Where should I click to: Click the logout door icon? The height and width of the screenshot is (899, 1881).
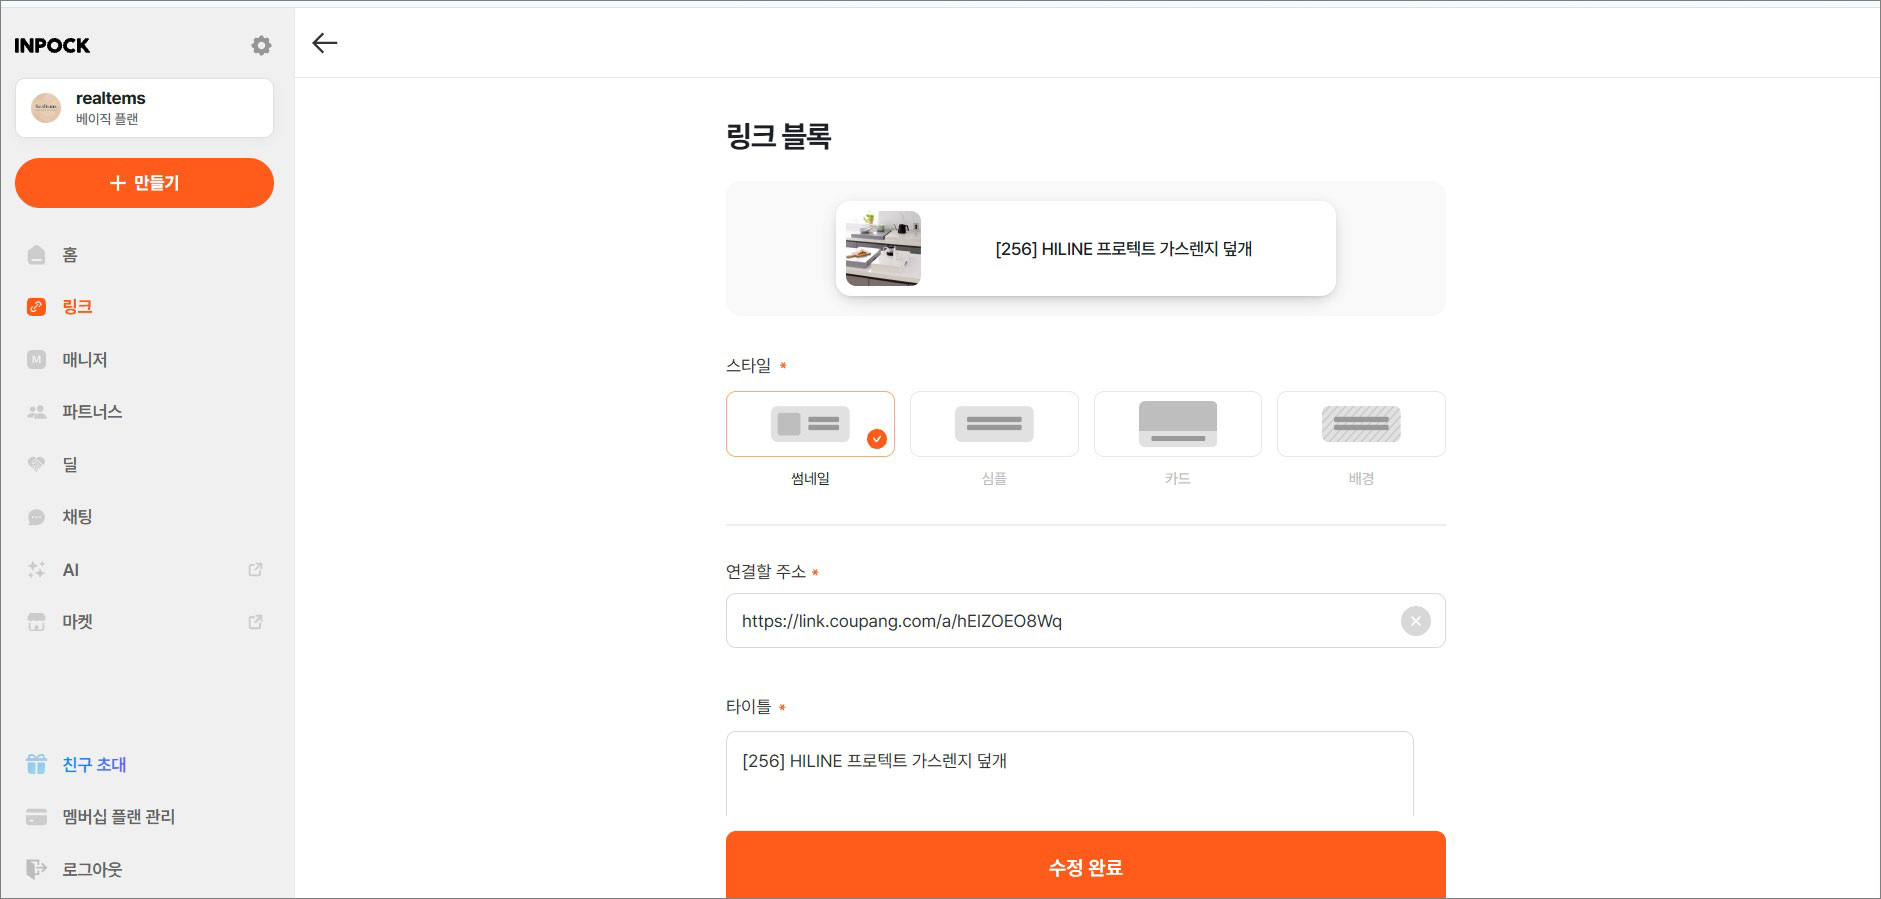click(x=37, y=869)
